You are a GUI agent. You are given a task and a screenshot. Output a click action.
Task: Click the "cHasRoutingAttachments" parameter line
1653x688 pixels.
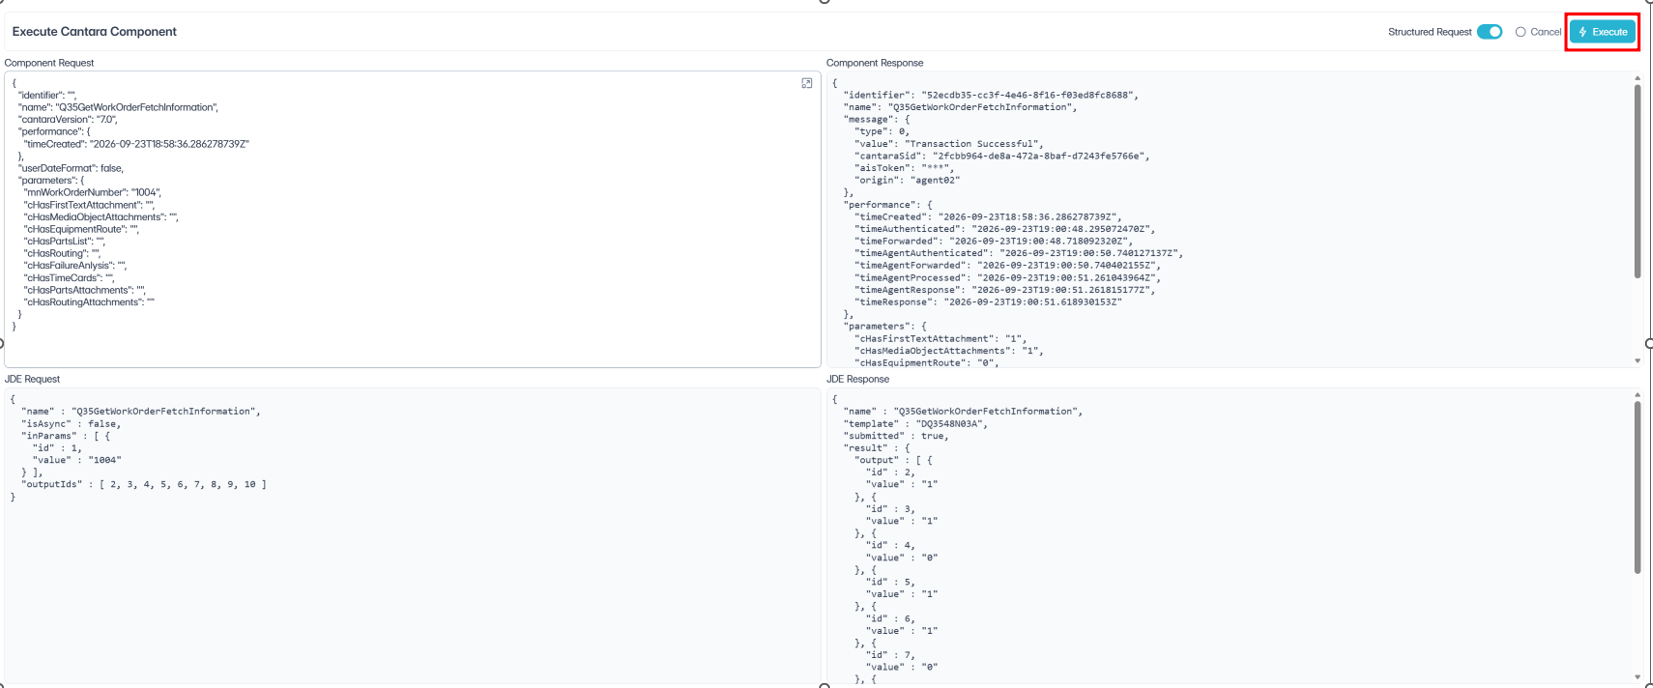(90, 302)
